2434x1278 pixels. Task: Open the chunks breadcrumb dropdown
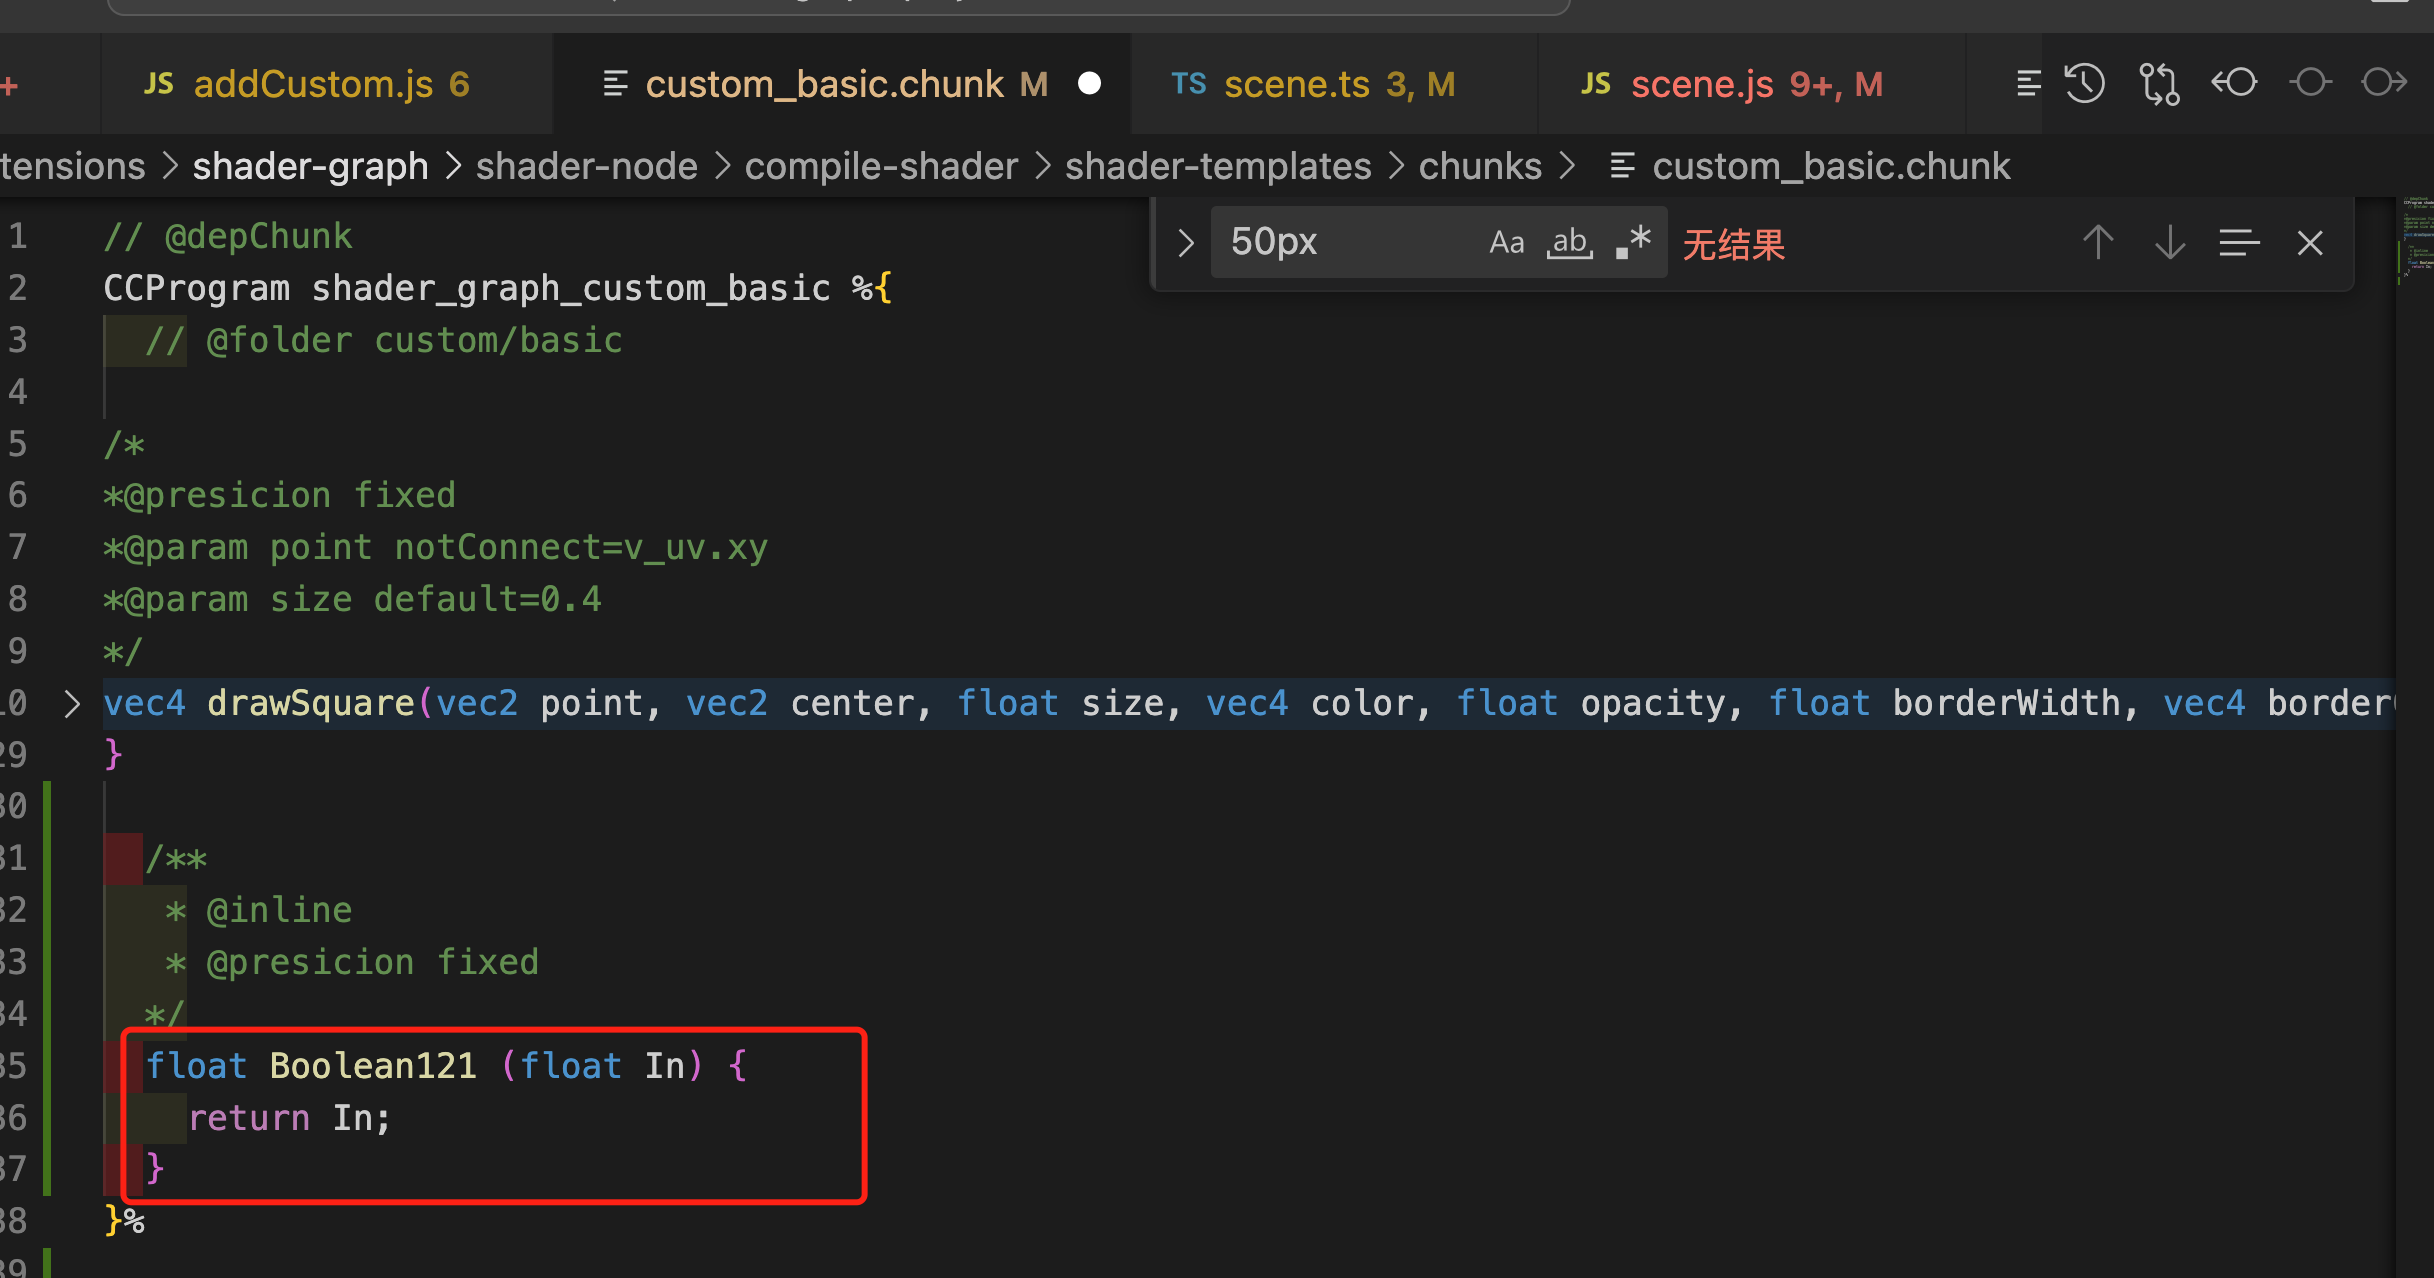coord(1479,166)
